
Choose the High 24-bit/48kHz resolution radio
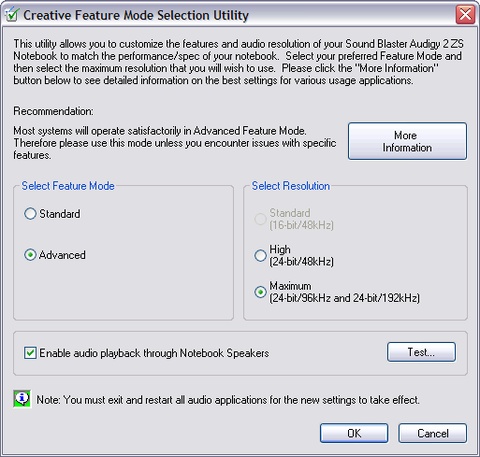(260, 255)
